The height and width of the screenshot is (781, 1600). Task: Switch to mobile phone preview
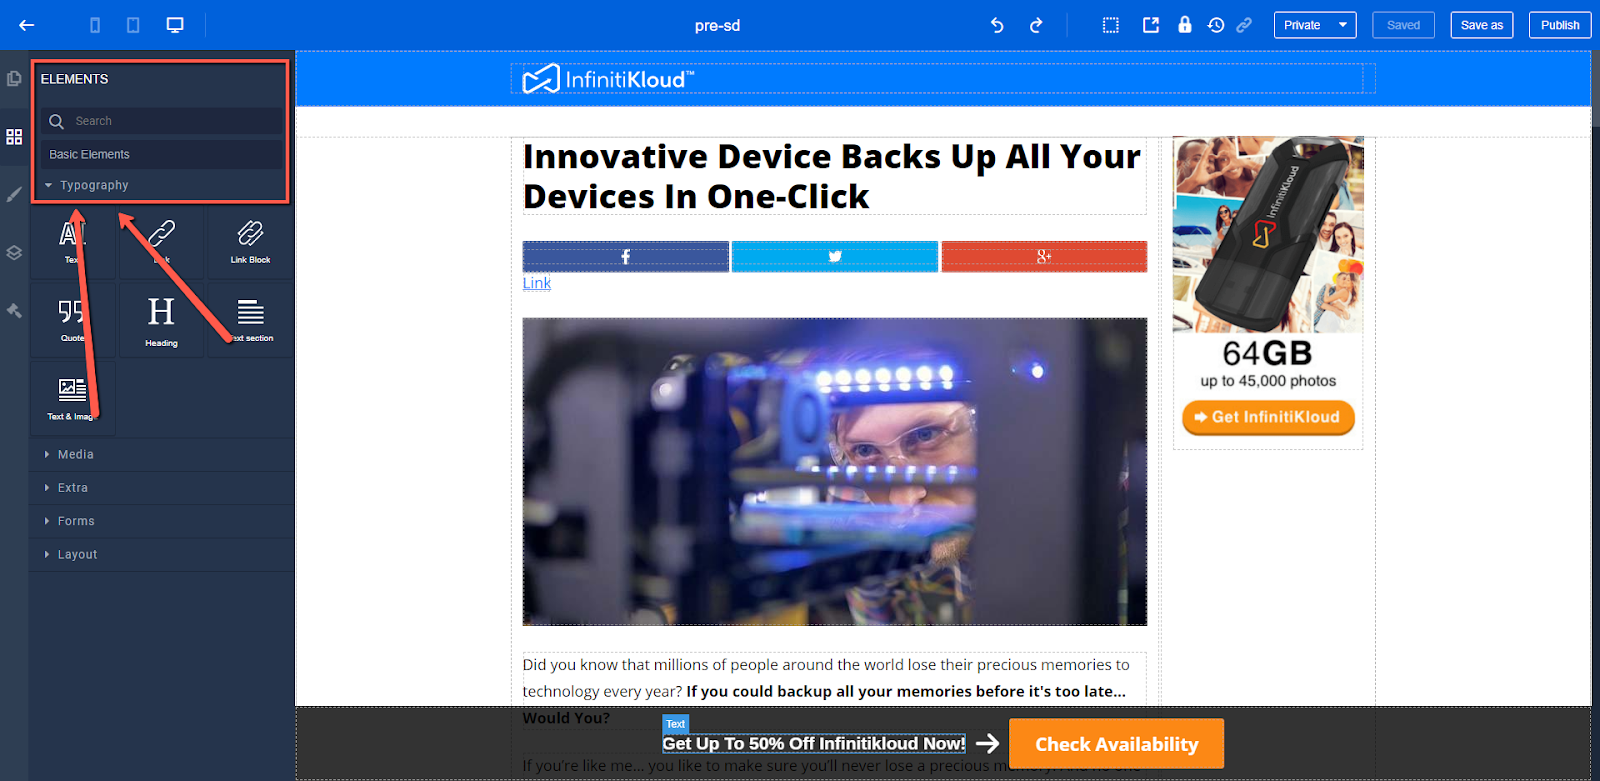(95, 25)
